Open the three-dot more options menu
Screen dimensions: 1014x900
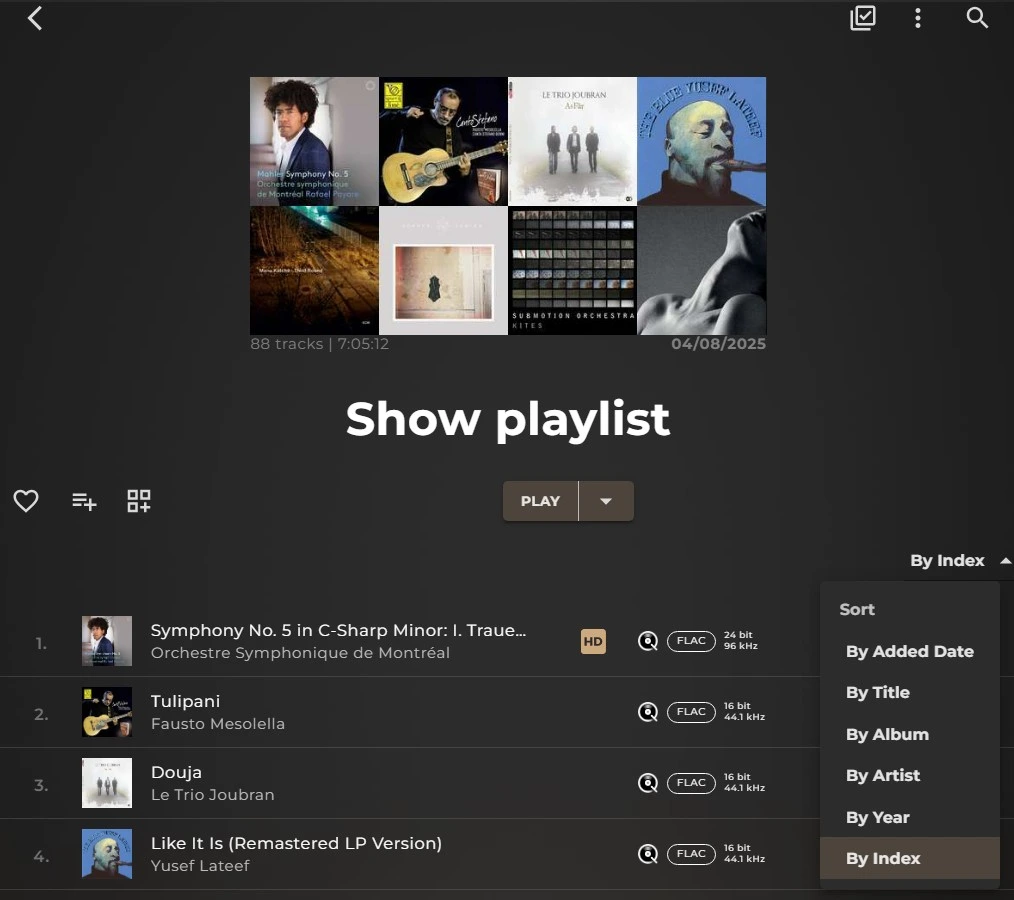tap(917, 18)
